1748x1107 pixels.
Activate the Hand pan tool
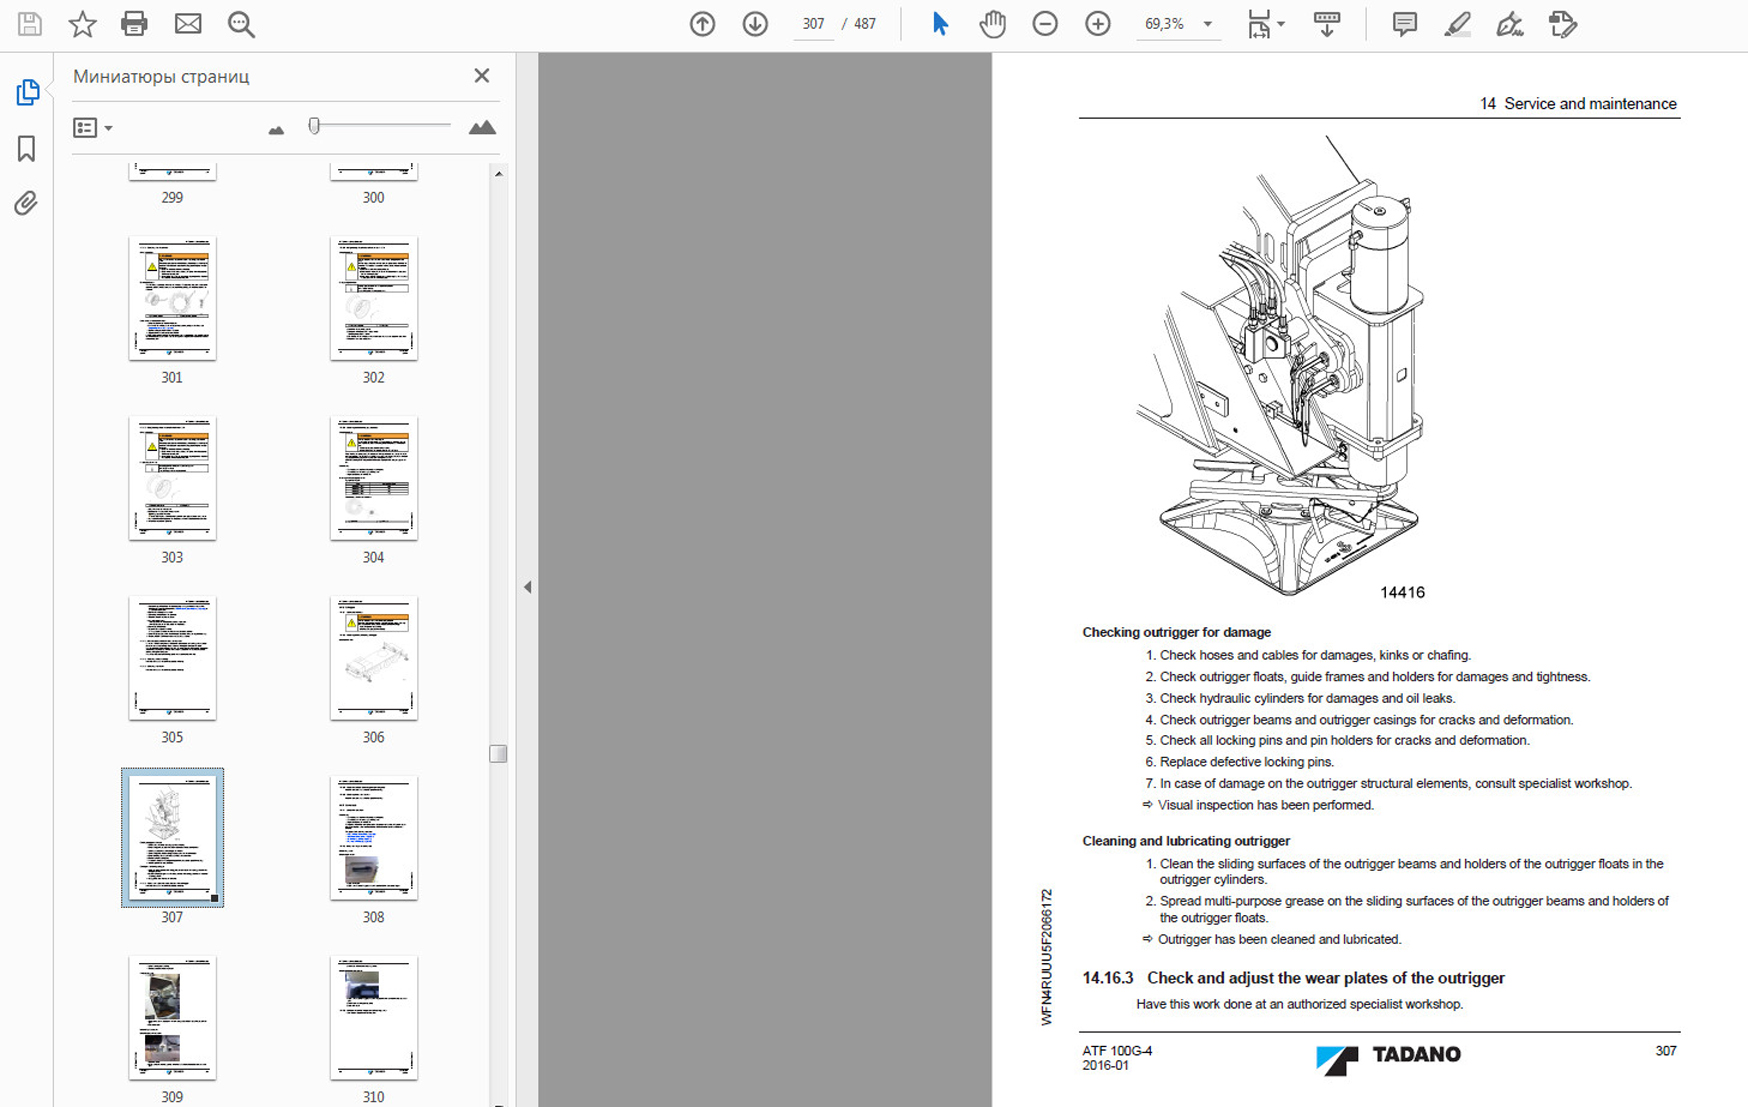point(992,24)
